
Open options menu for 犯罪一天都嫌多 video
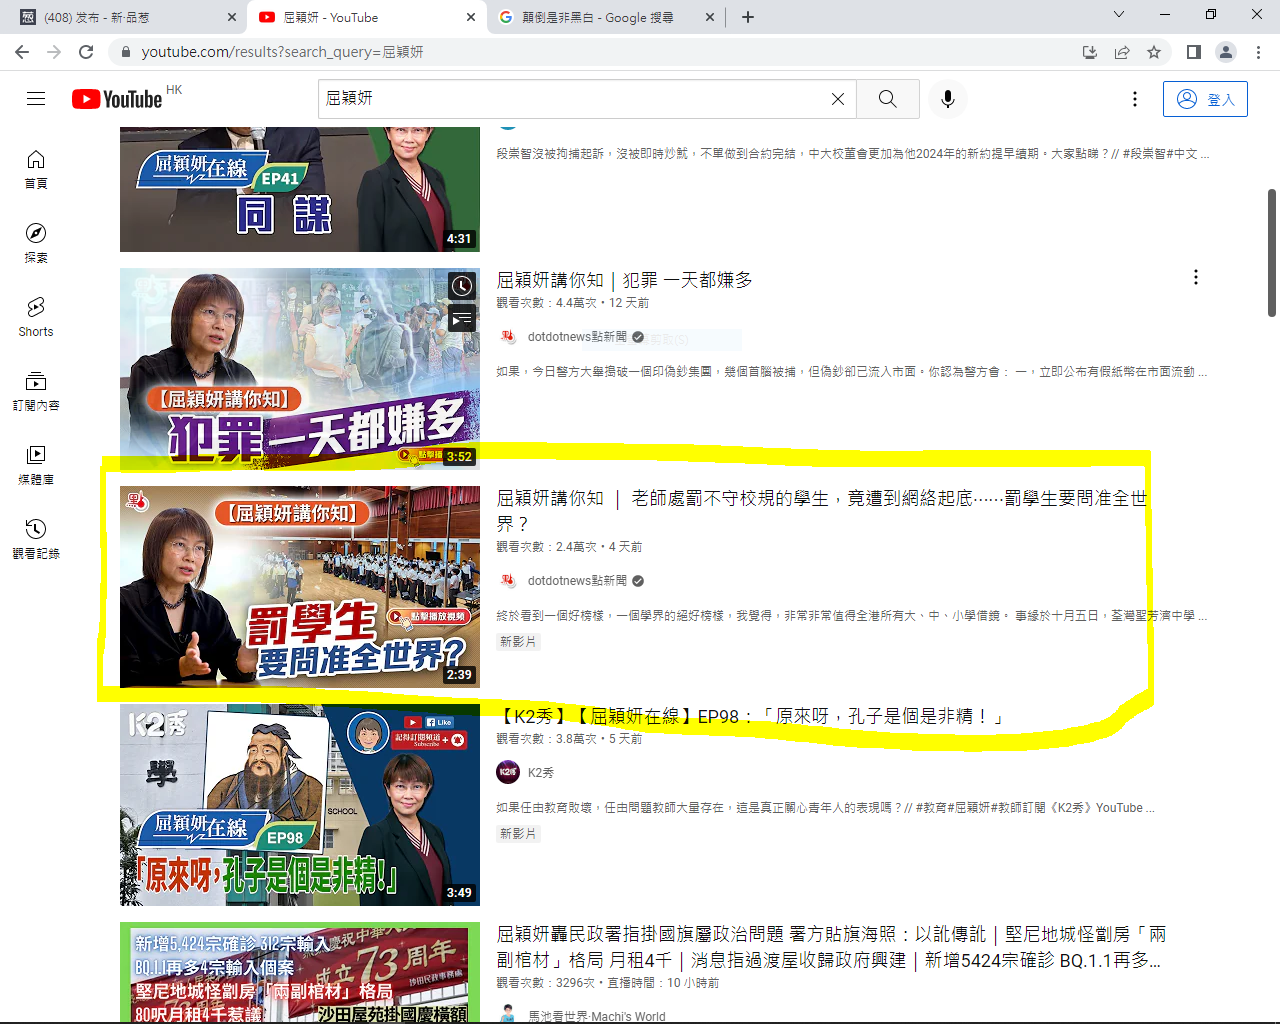point(1195,277)
